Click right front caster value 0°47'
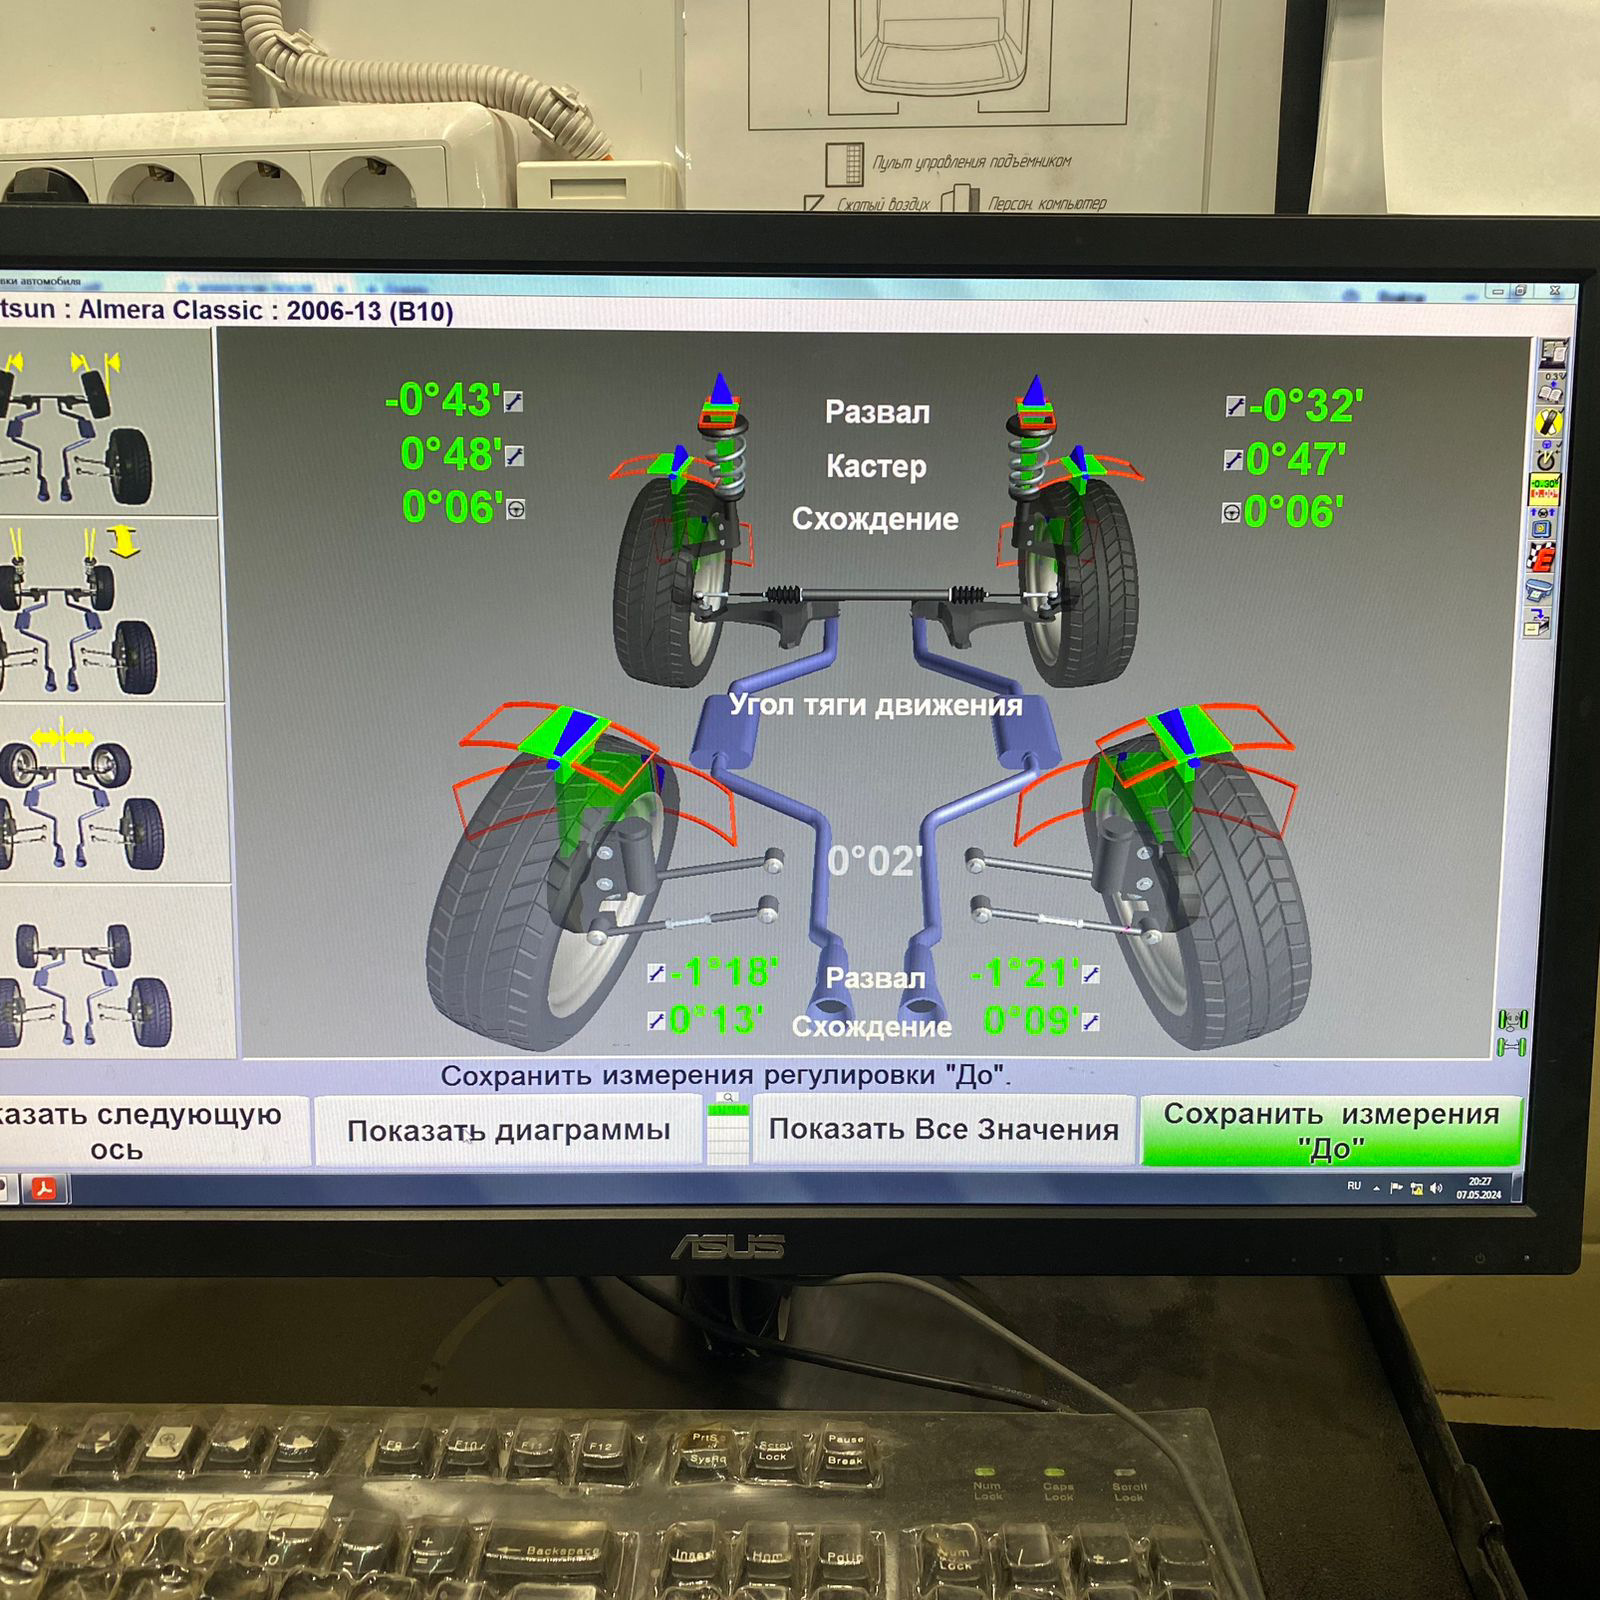 [1295, 460]
